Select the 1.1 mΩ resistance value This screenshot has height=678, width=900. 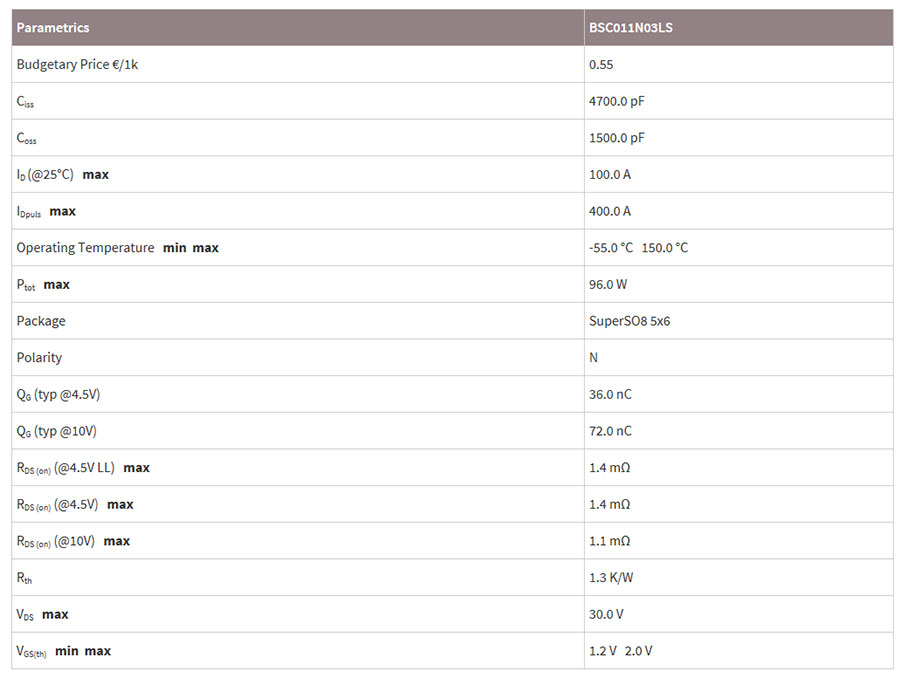point(609,541)
